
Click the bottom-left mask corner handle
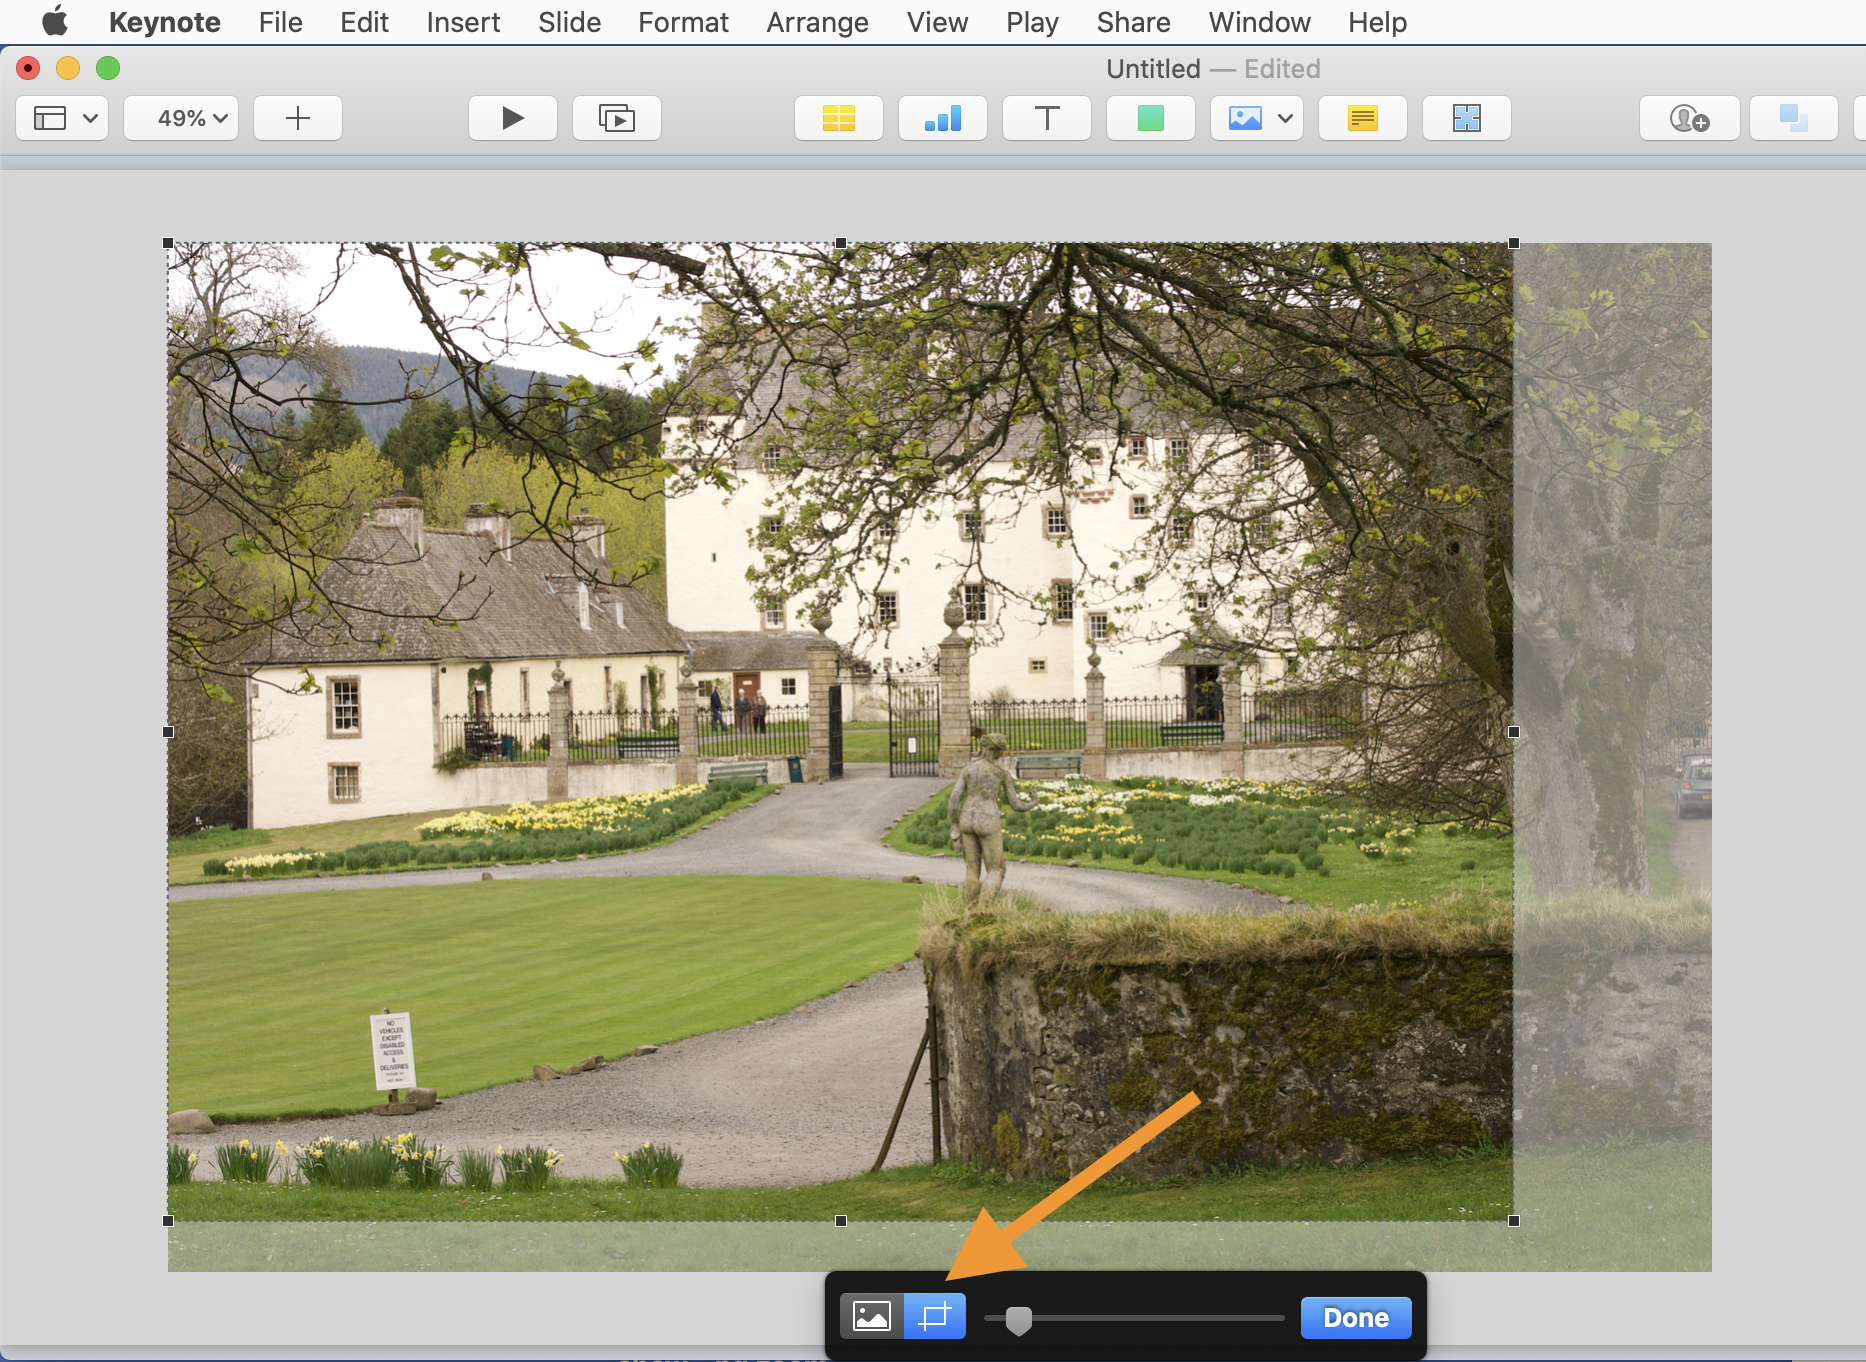point(168,1221)
